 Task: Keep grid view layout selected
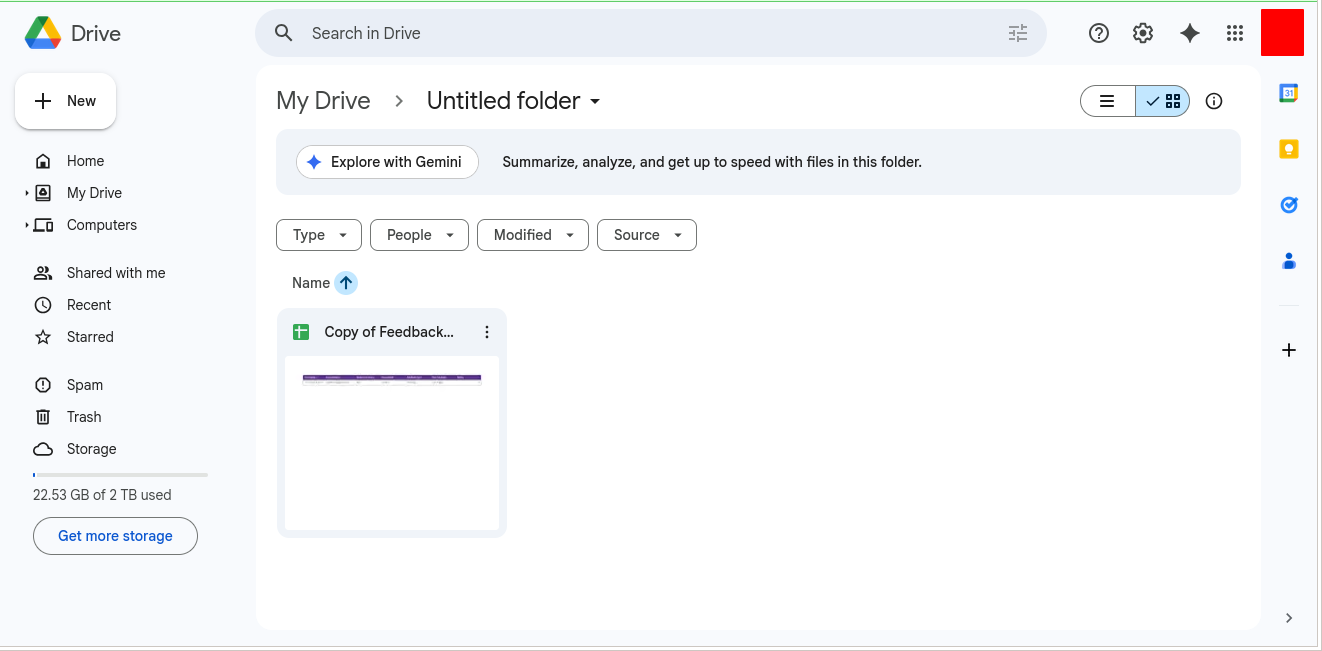point(1162,100)
